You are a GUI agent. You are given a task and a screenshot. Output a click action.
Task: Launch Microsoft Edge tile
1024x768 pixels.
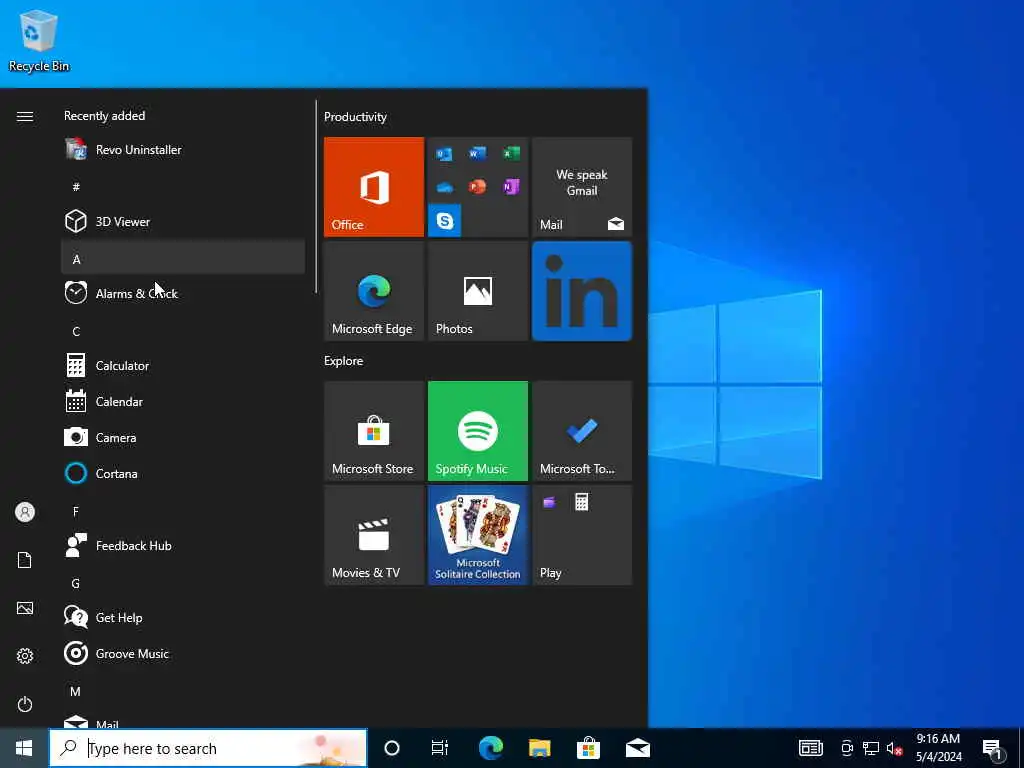click(374, 291)
